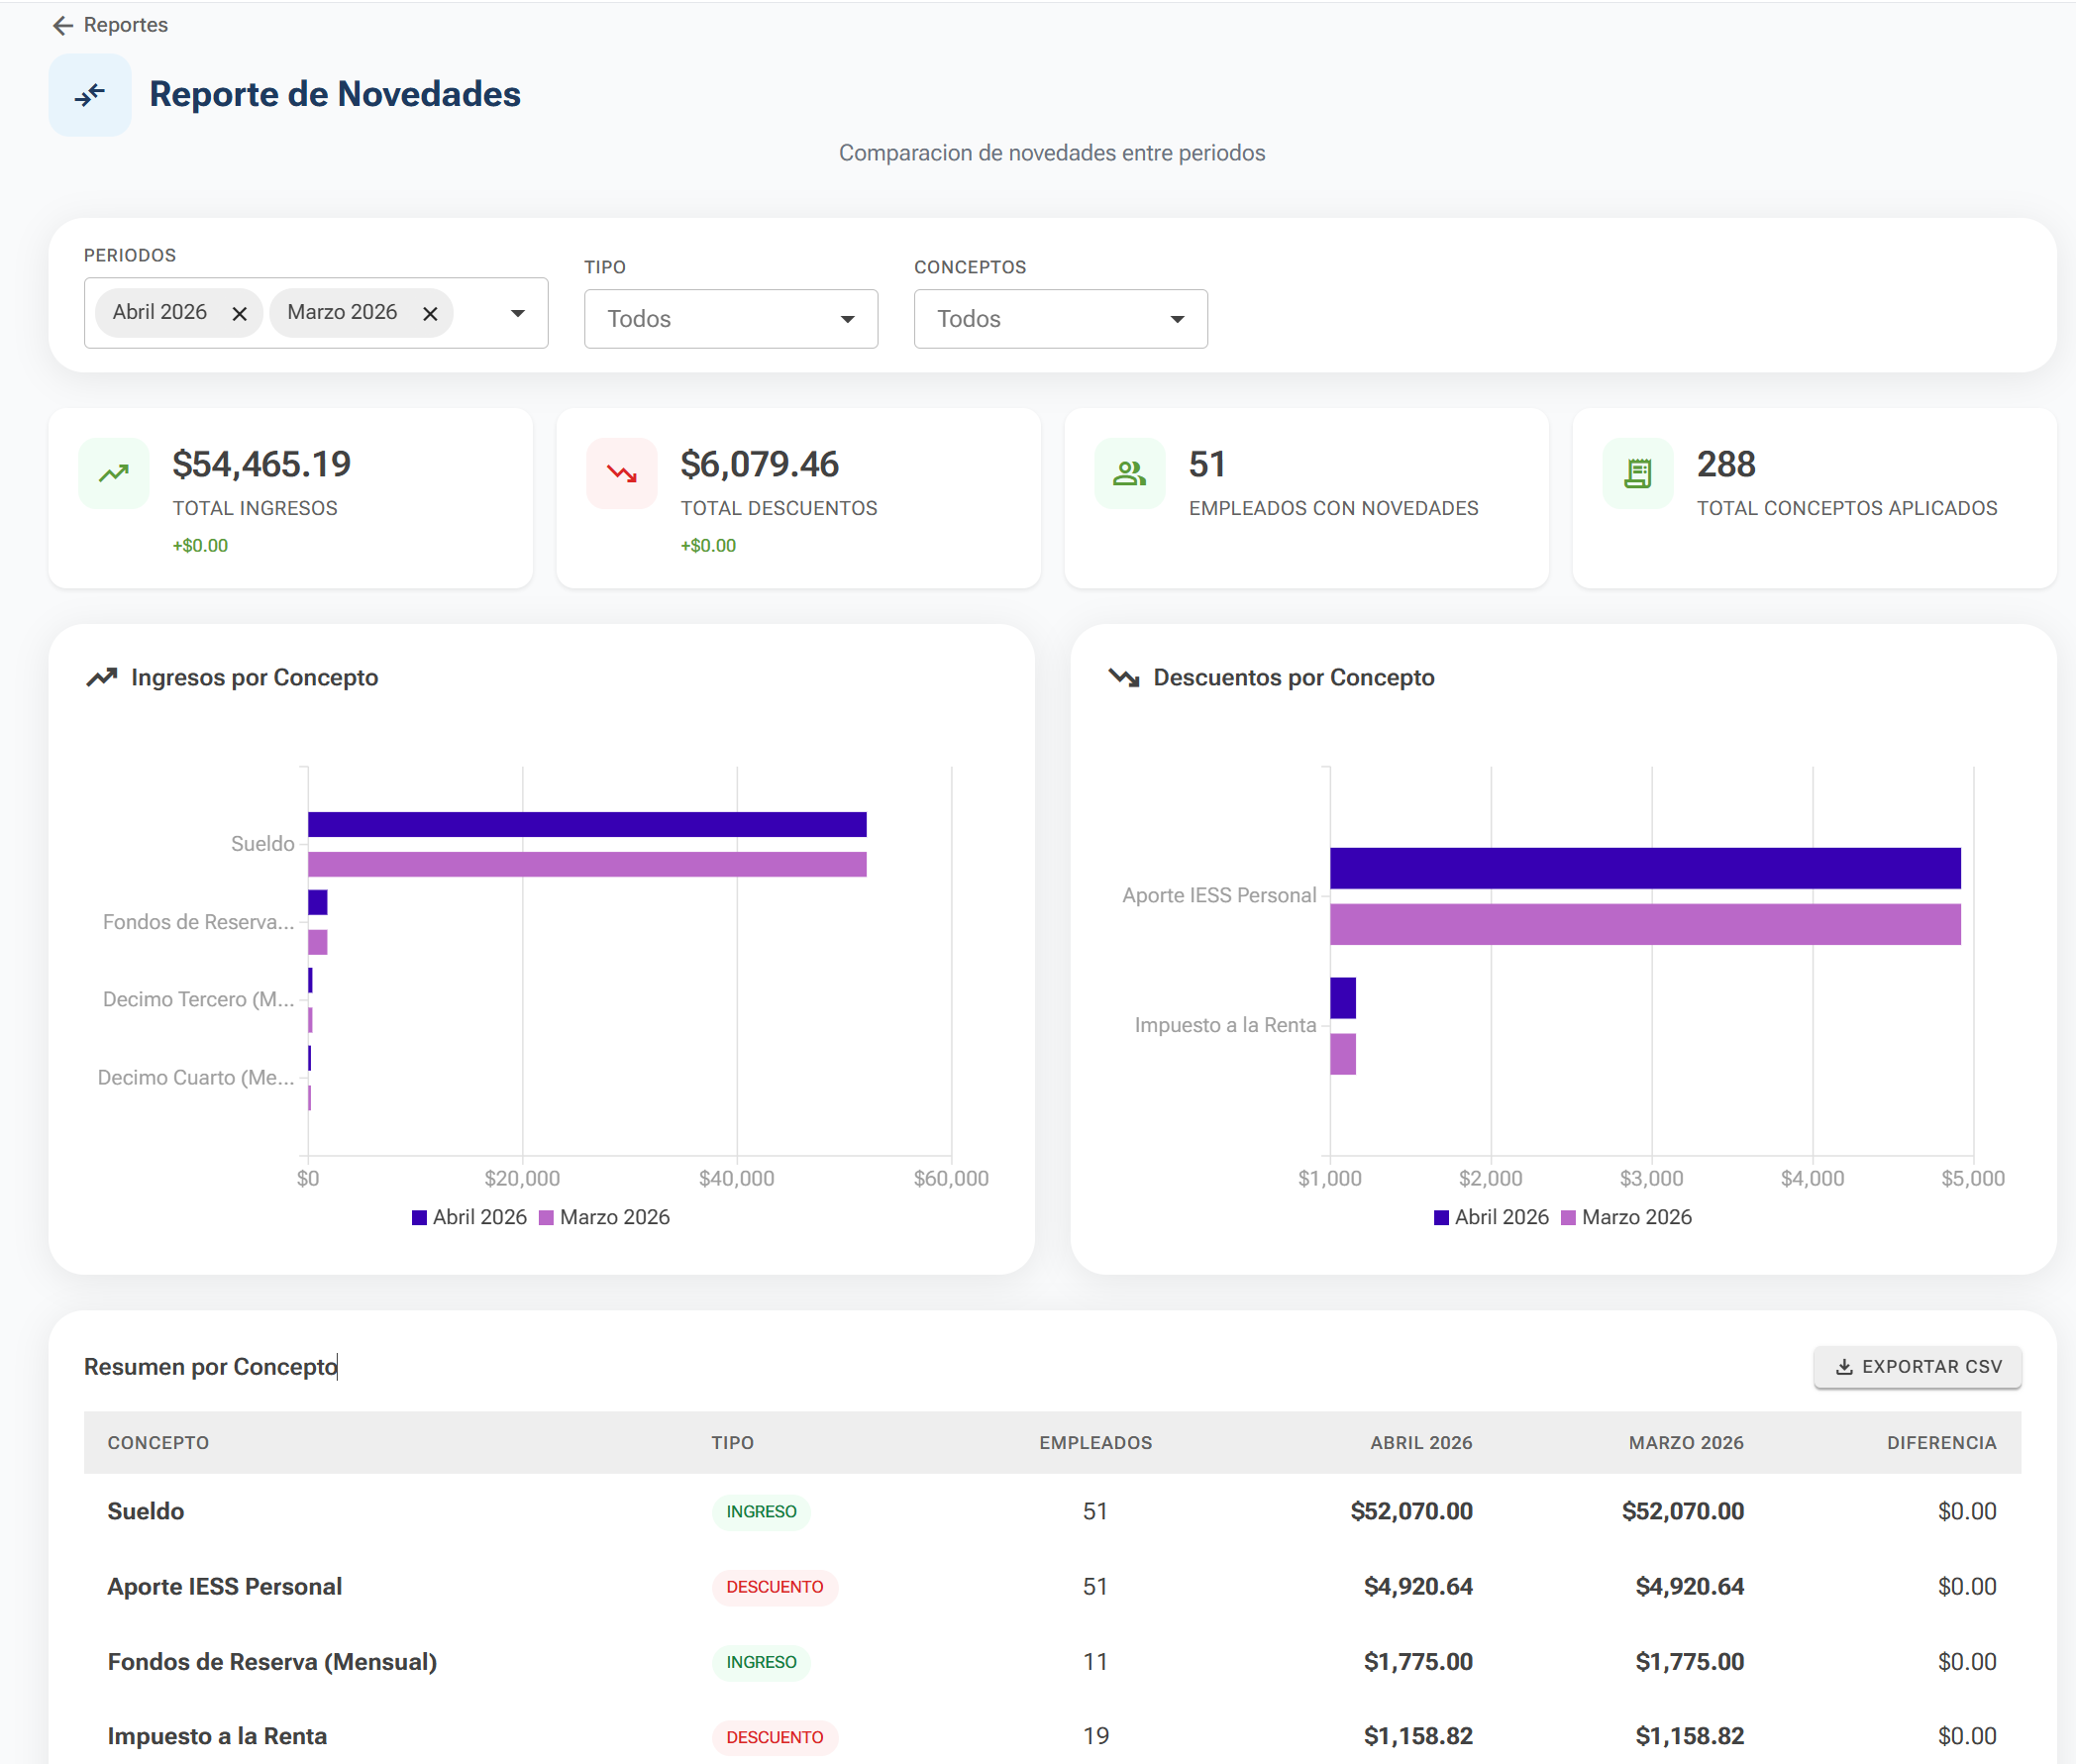Click the Reportes breadcrumb link
The image size is (2076, 1764).
(x=126, y=25)
